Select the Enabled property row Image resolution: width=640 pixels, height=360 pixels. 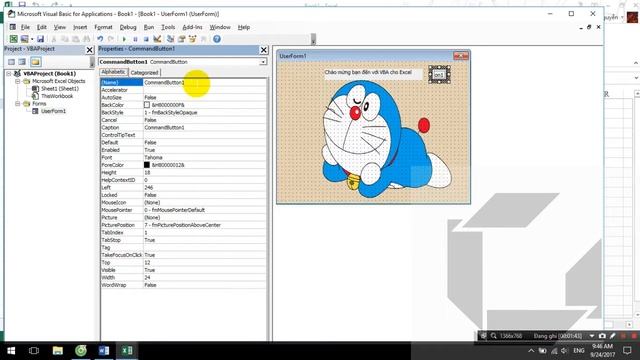184,150
